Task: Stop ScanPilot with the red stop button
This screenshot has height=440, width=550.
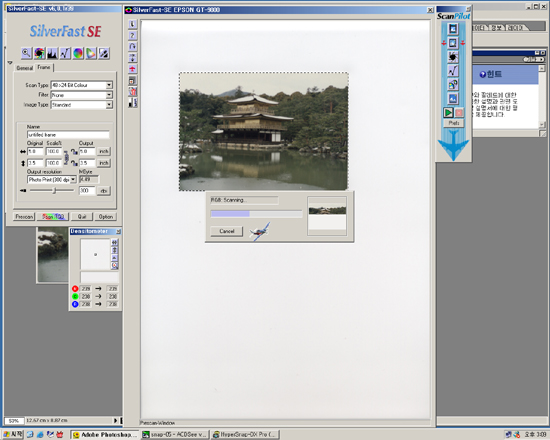Action: pyautogui.click(x=459, y=113)
